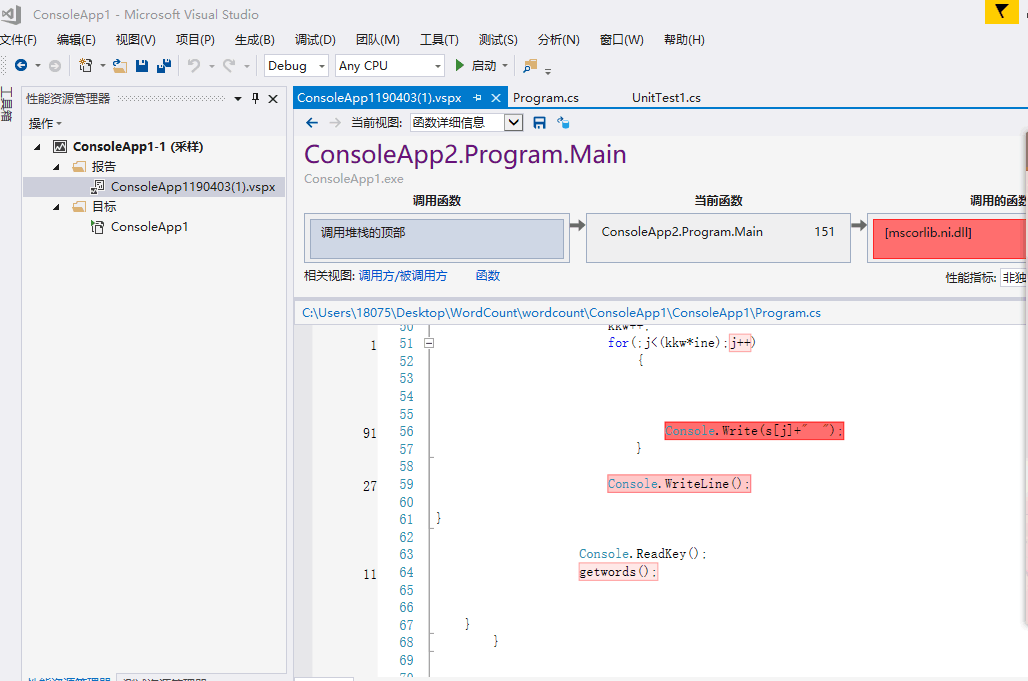Click the Undo toolbar icon

[194, 66]
